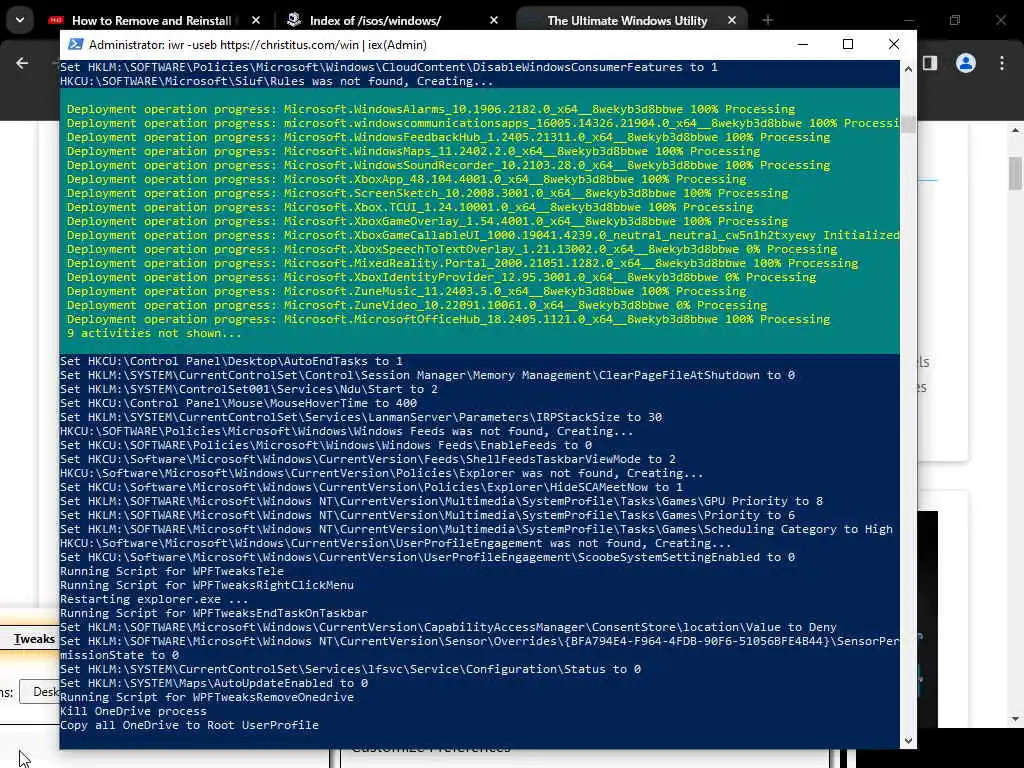Click the PowerShell window title text

pos(258,44)
